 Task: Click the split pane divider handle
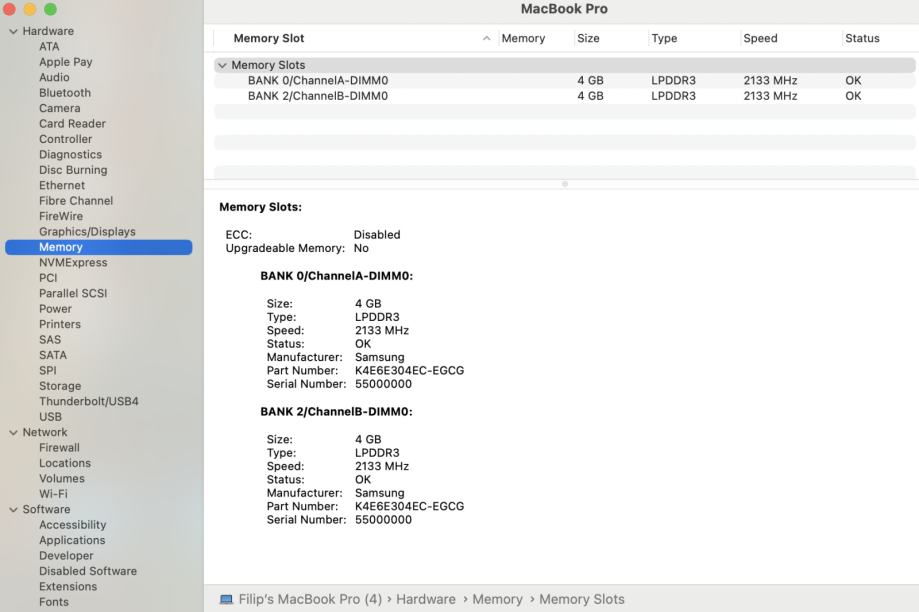565,184
